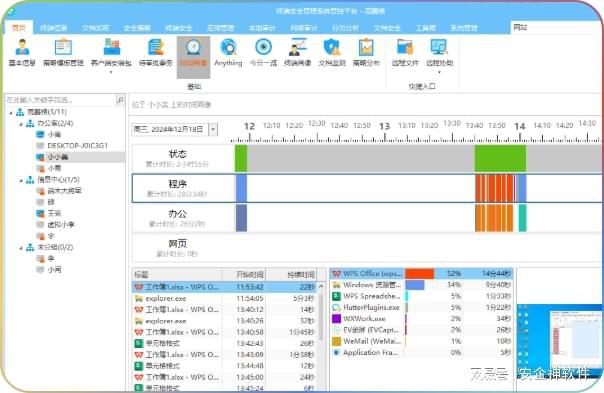Collapse the 办公室(2/4) group
The image size is (604, 393).
point(21,124)
